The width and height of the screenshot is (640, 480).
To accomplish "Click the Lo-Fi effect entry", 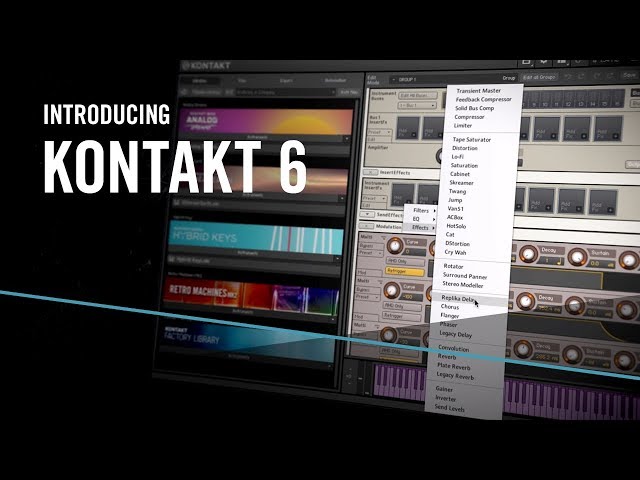I will point(457,157).
